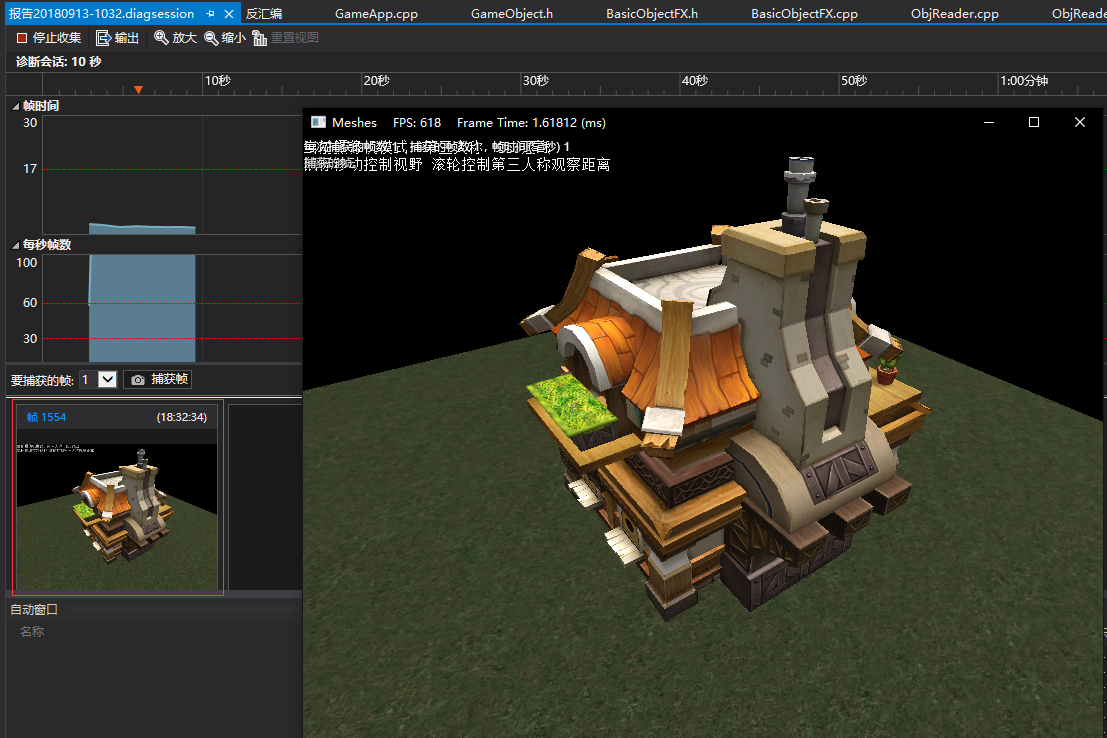Viewport: 1107px width, 738px height.
Task: Click the 20秒 mark on the timeline ruler
Action: pos(376,81)
